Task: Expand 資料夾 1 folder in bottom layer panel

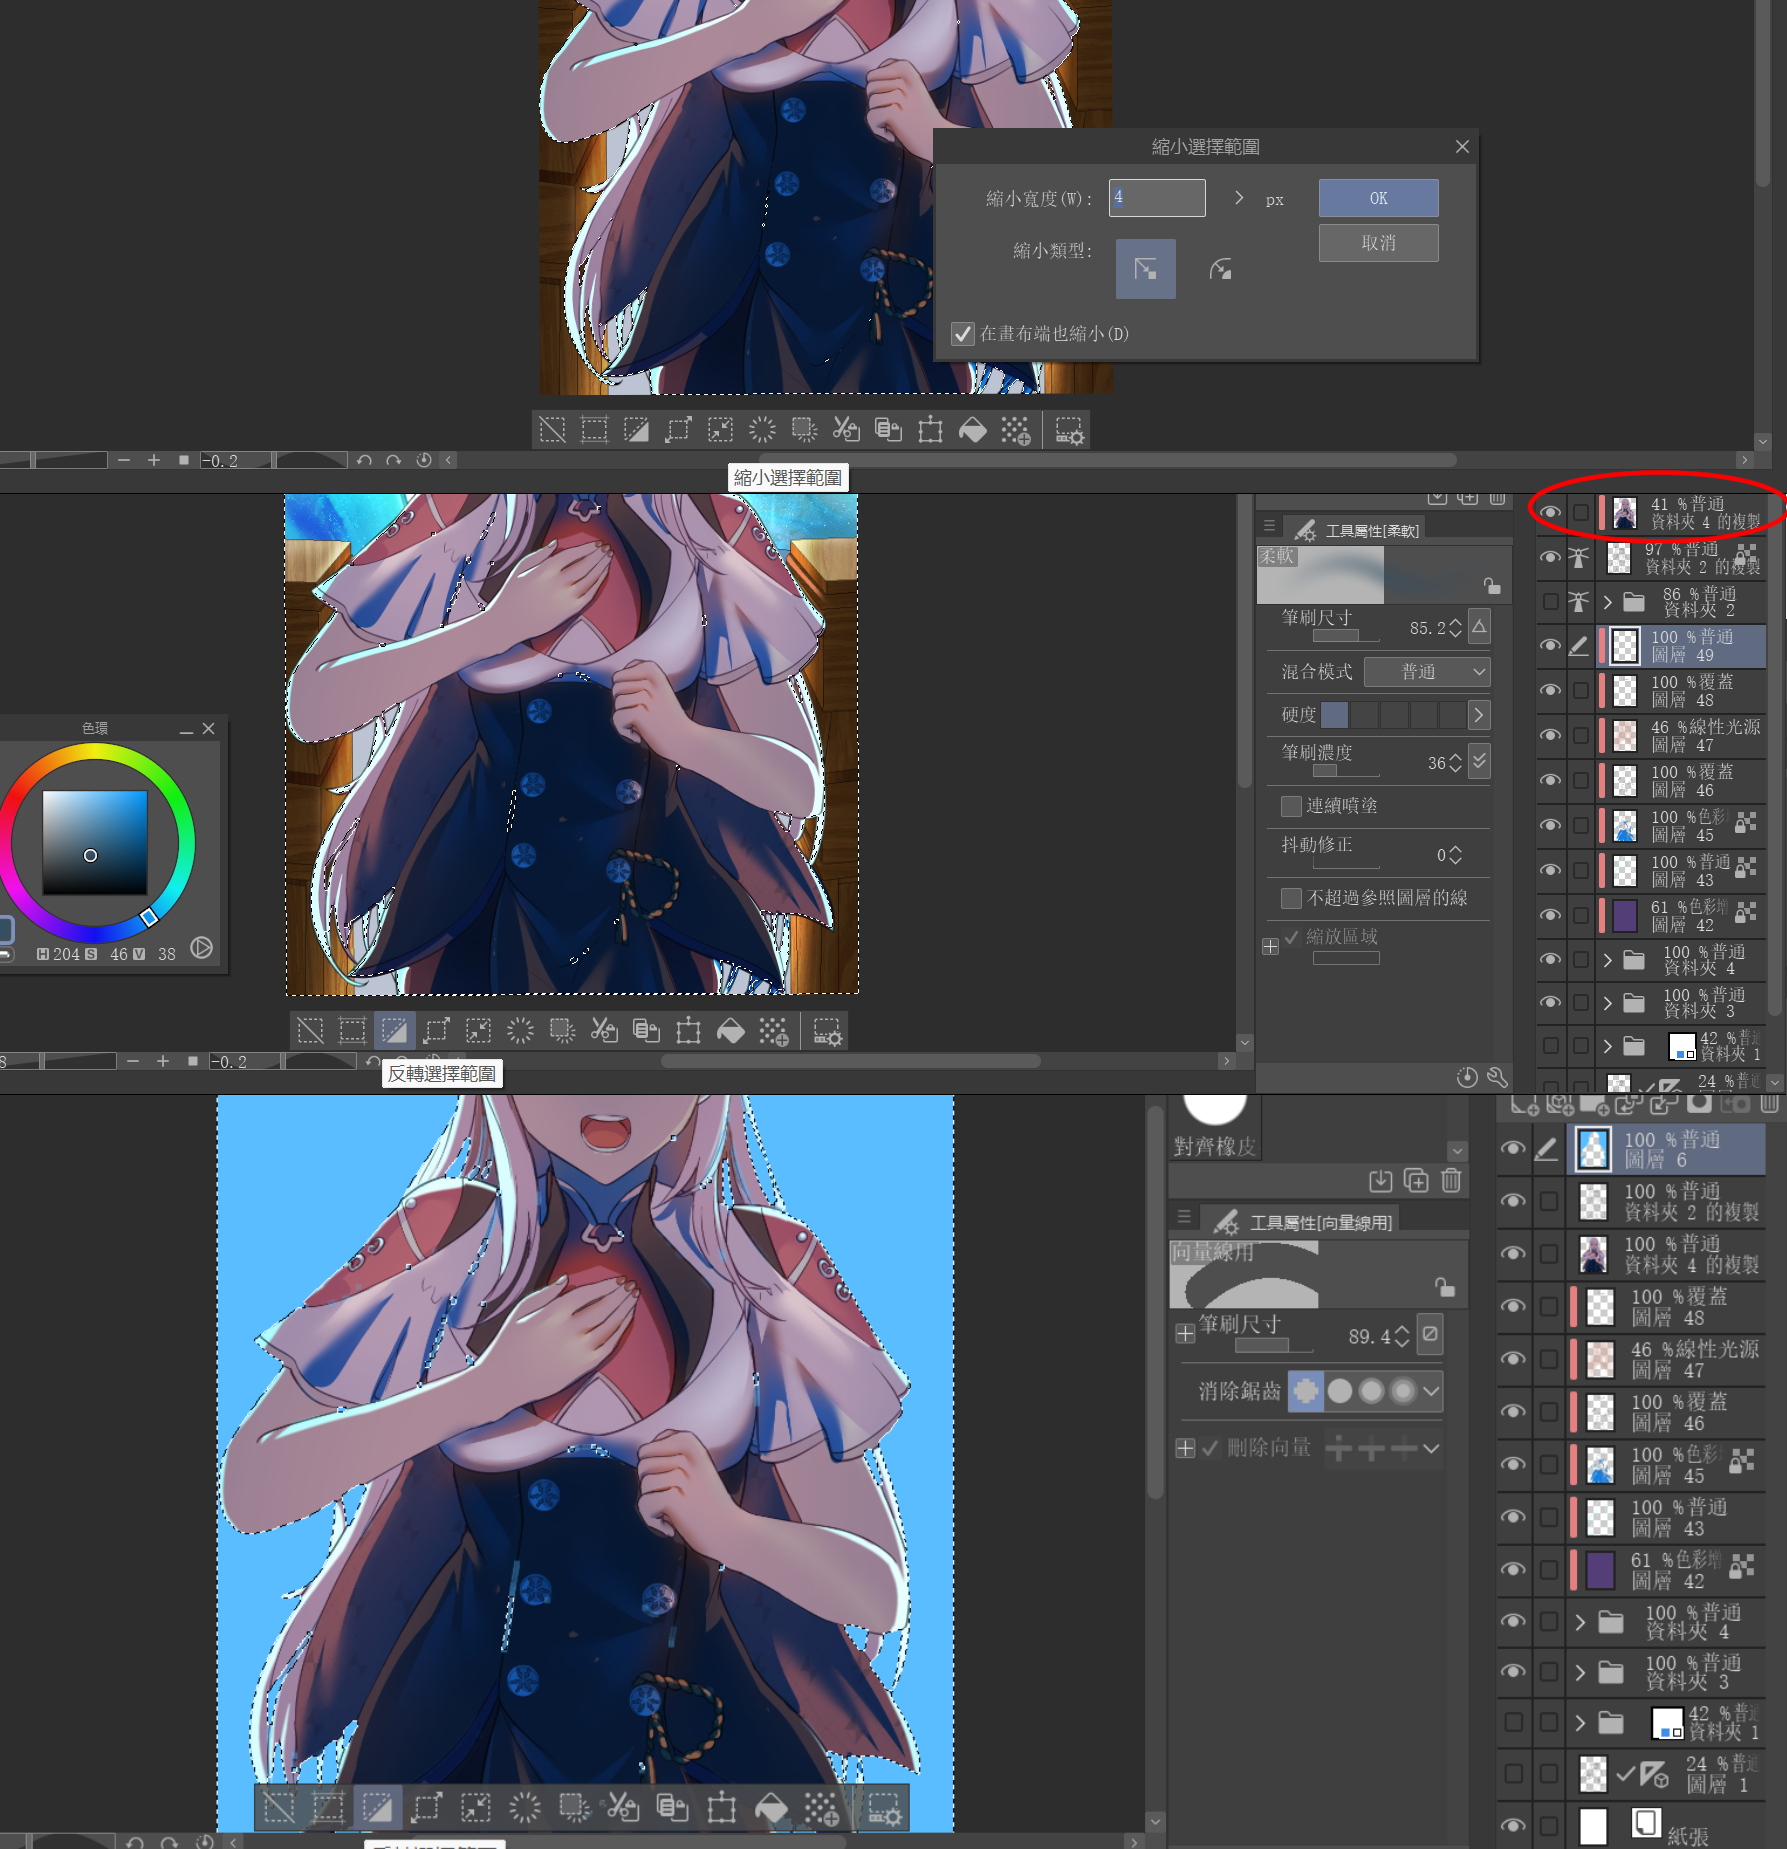Action: [1580, 1722]
